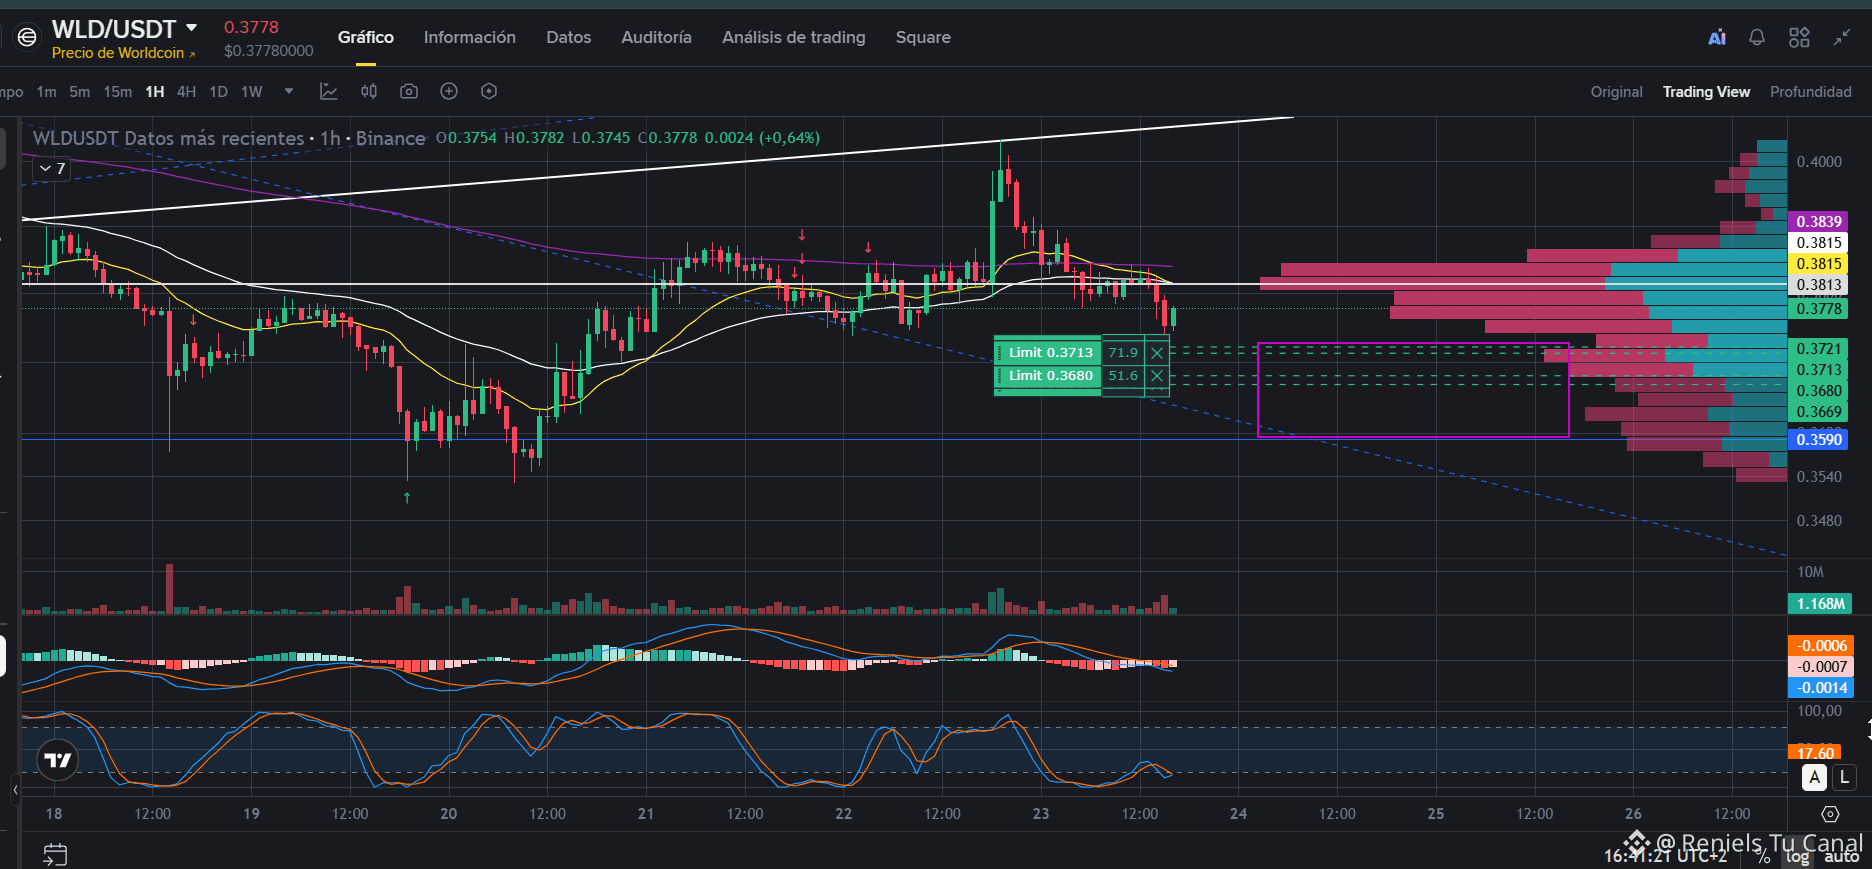Click the 16:41:21 UTC+2 timezone button
The height and width of the screenshot is (869, 1872).
(1665, 856)
